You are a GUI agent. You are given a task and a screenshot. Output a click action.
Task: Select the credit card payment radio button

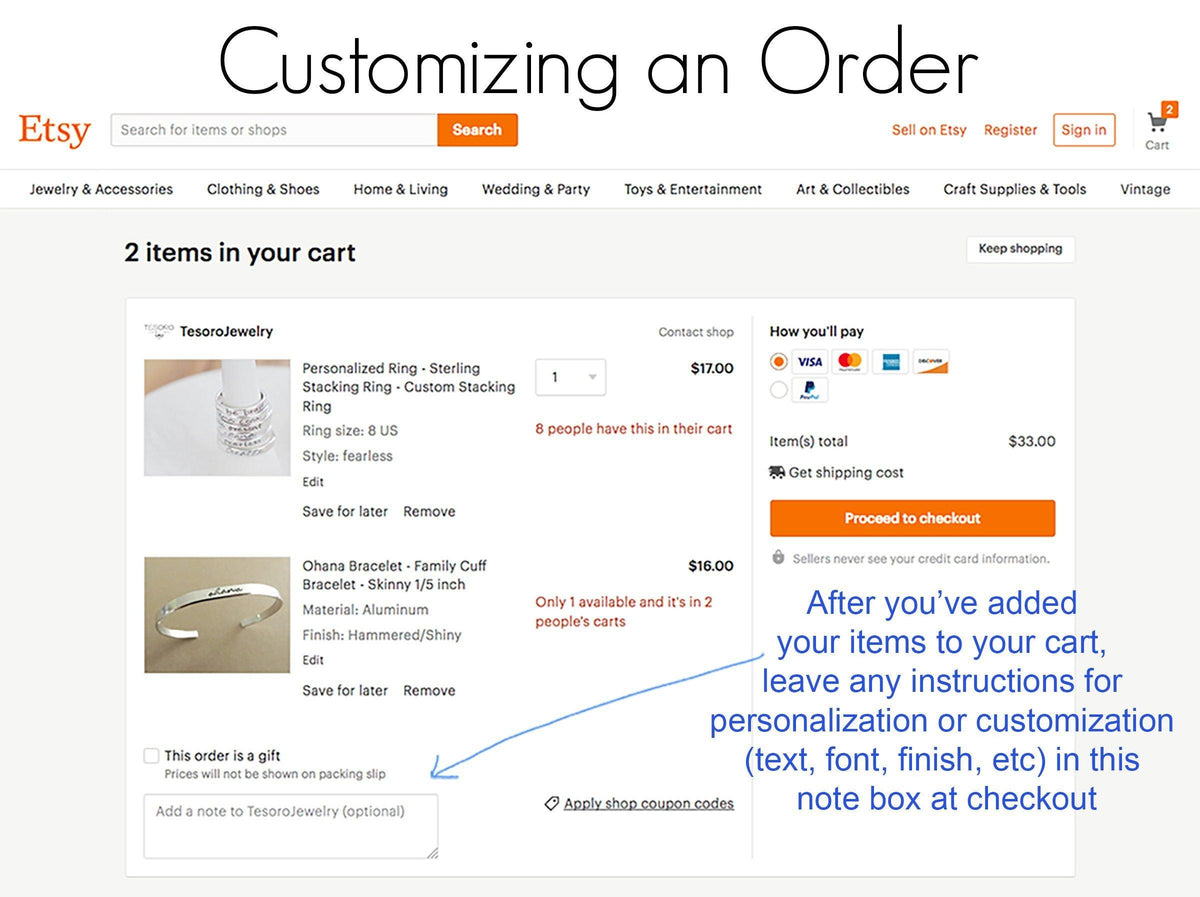(779, 362)
